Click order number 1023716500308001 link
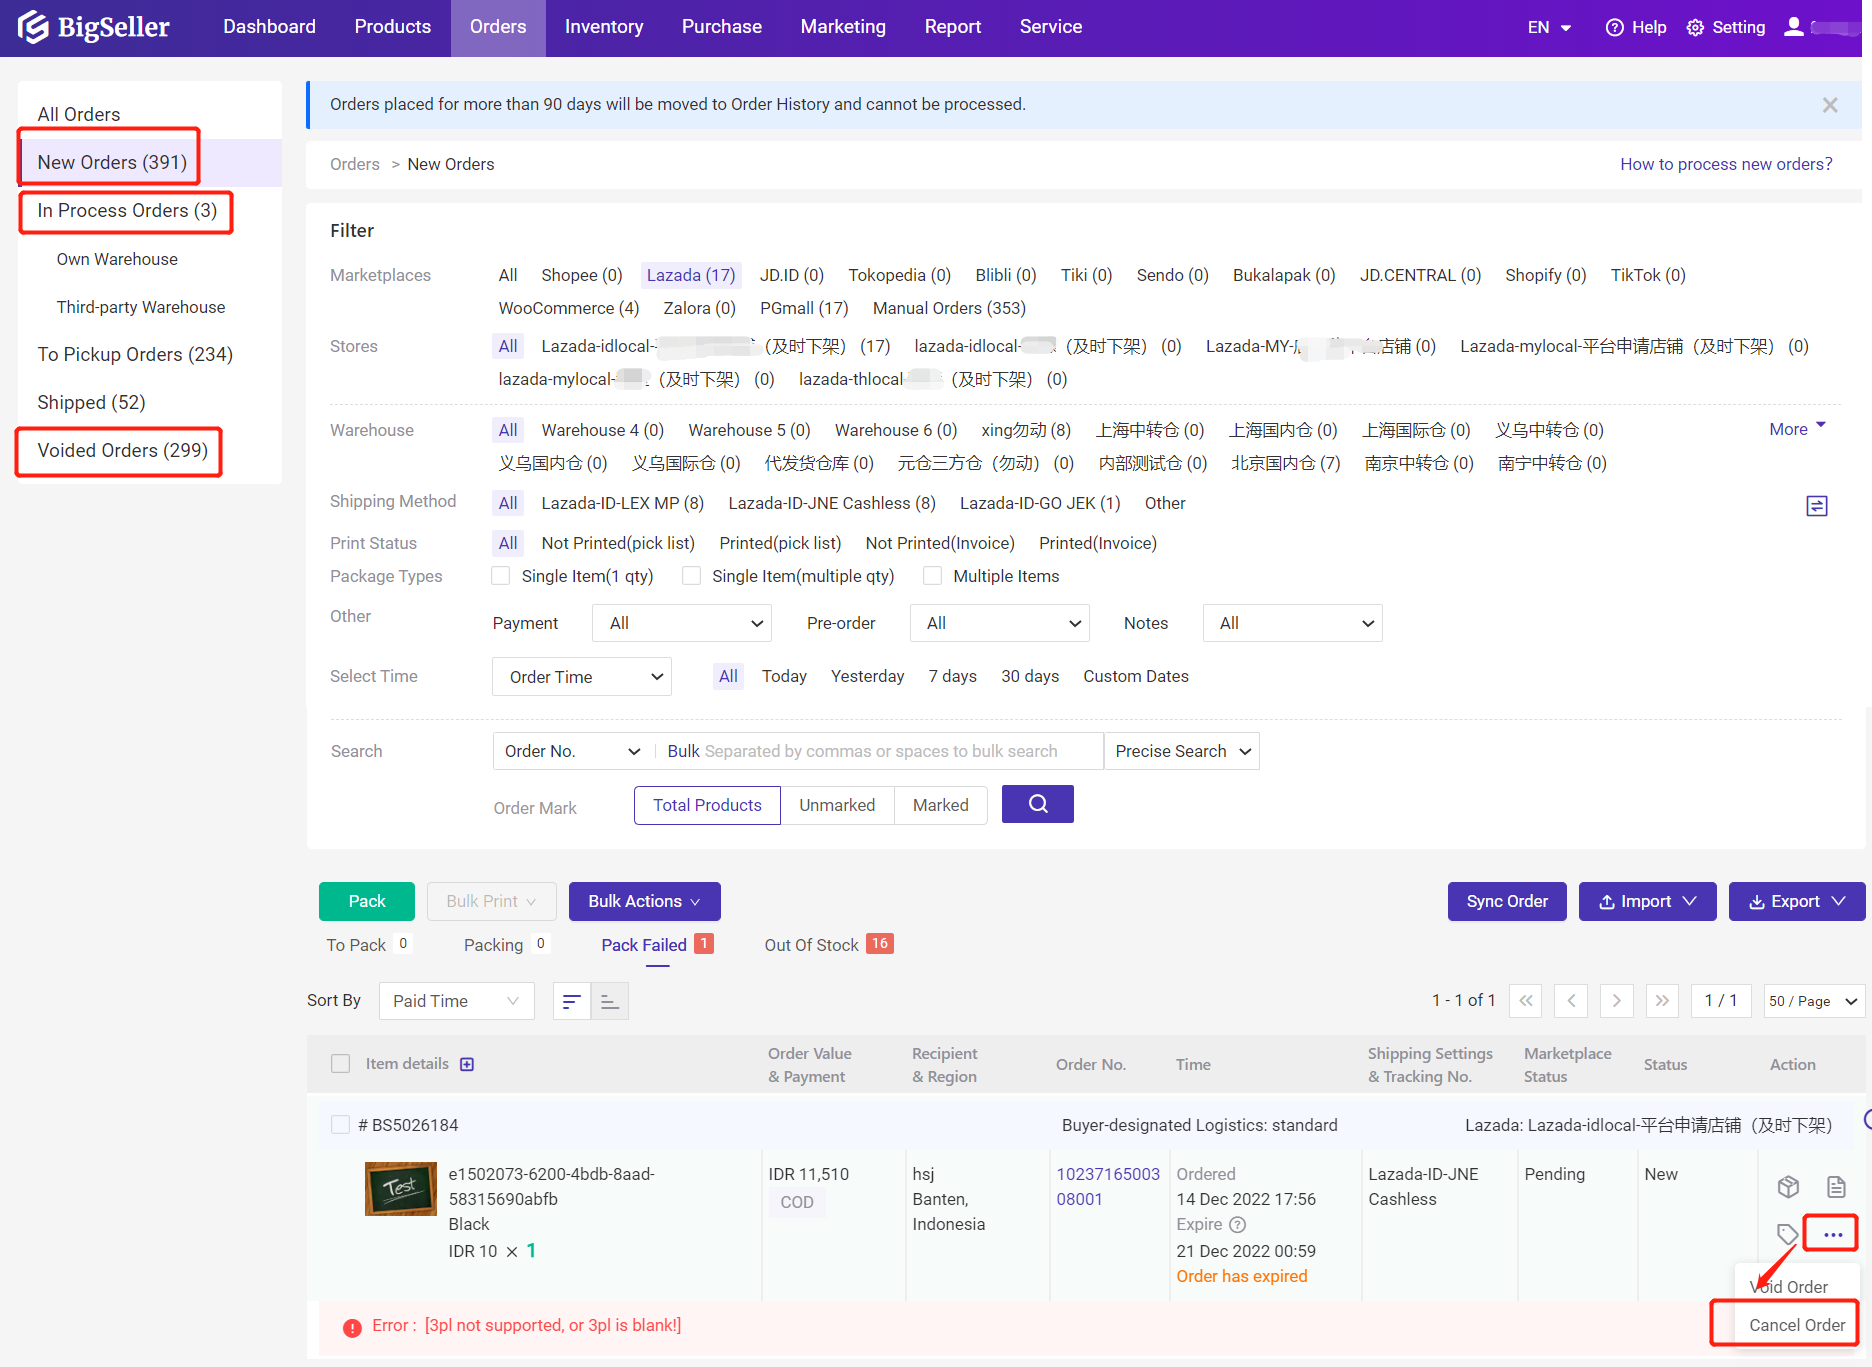The image size is (1872, 1367). click(1108, 1187)
